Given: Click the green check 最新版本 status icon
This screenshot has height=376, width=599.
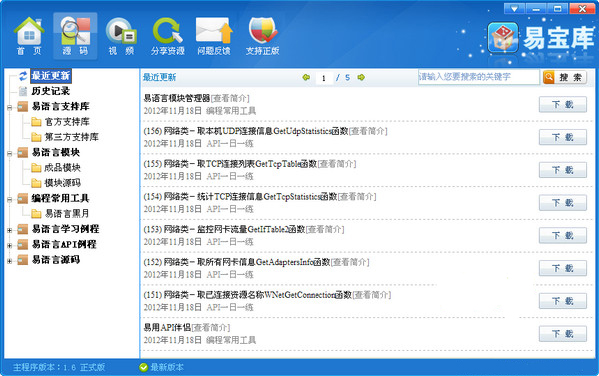Looking at the screenshot, I should (144, 367).
